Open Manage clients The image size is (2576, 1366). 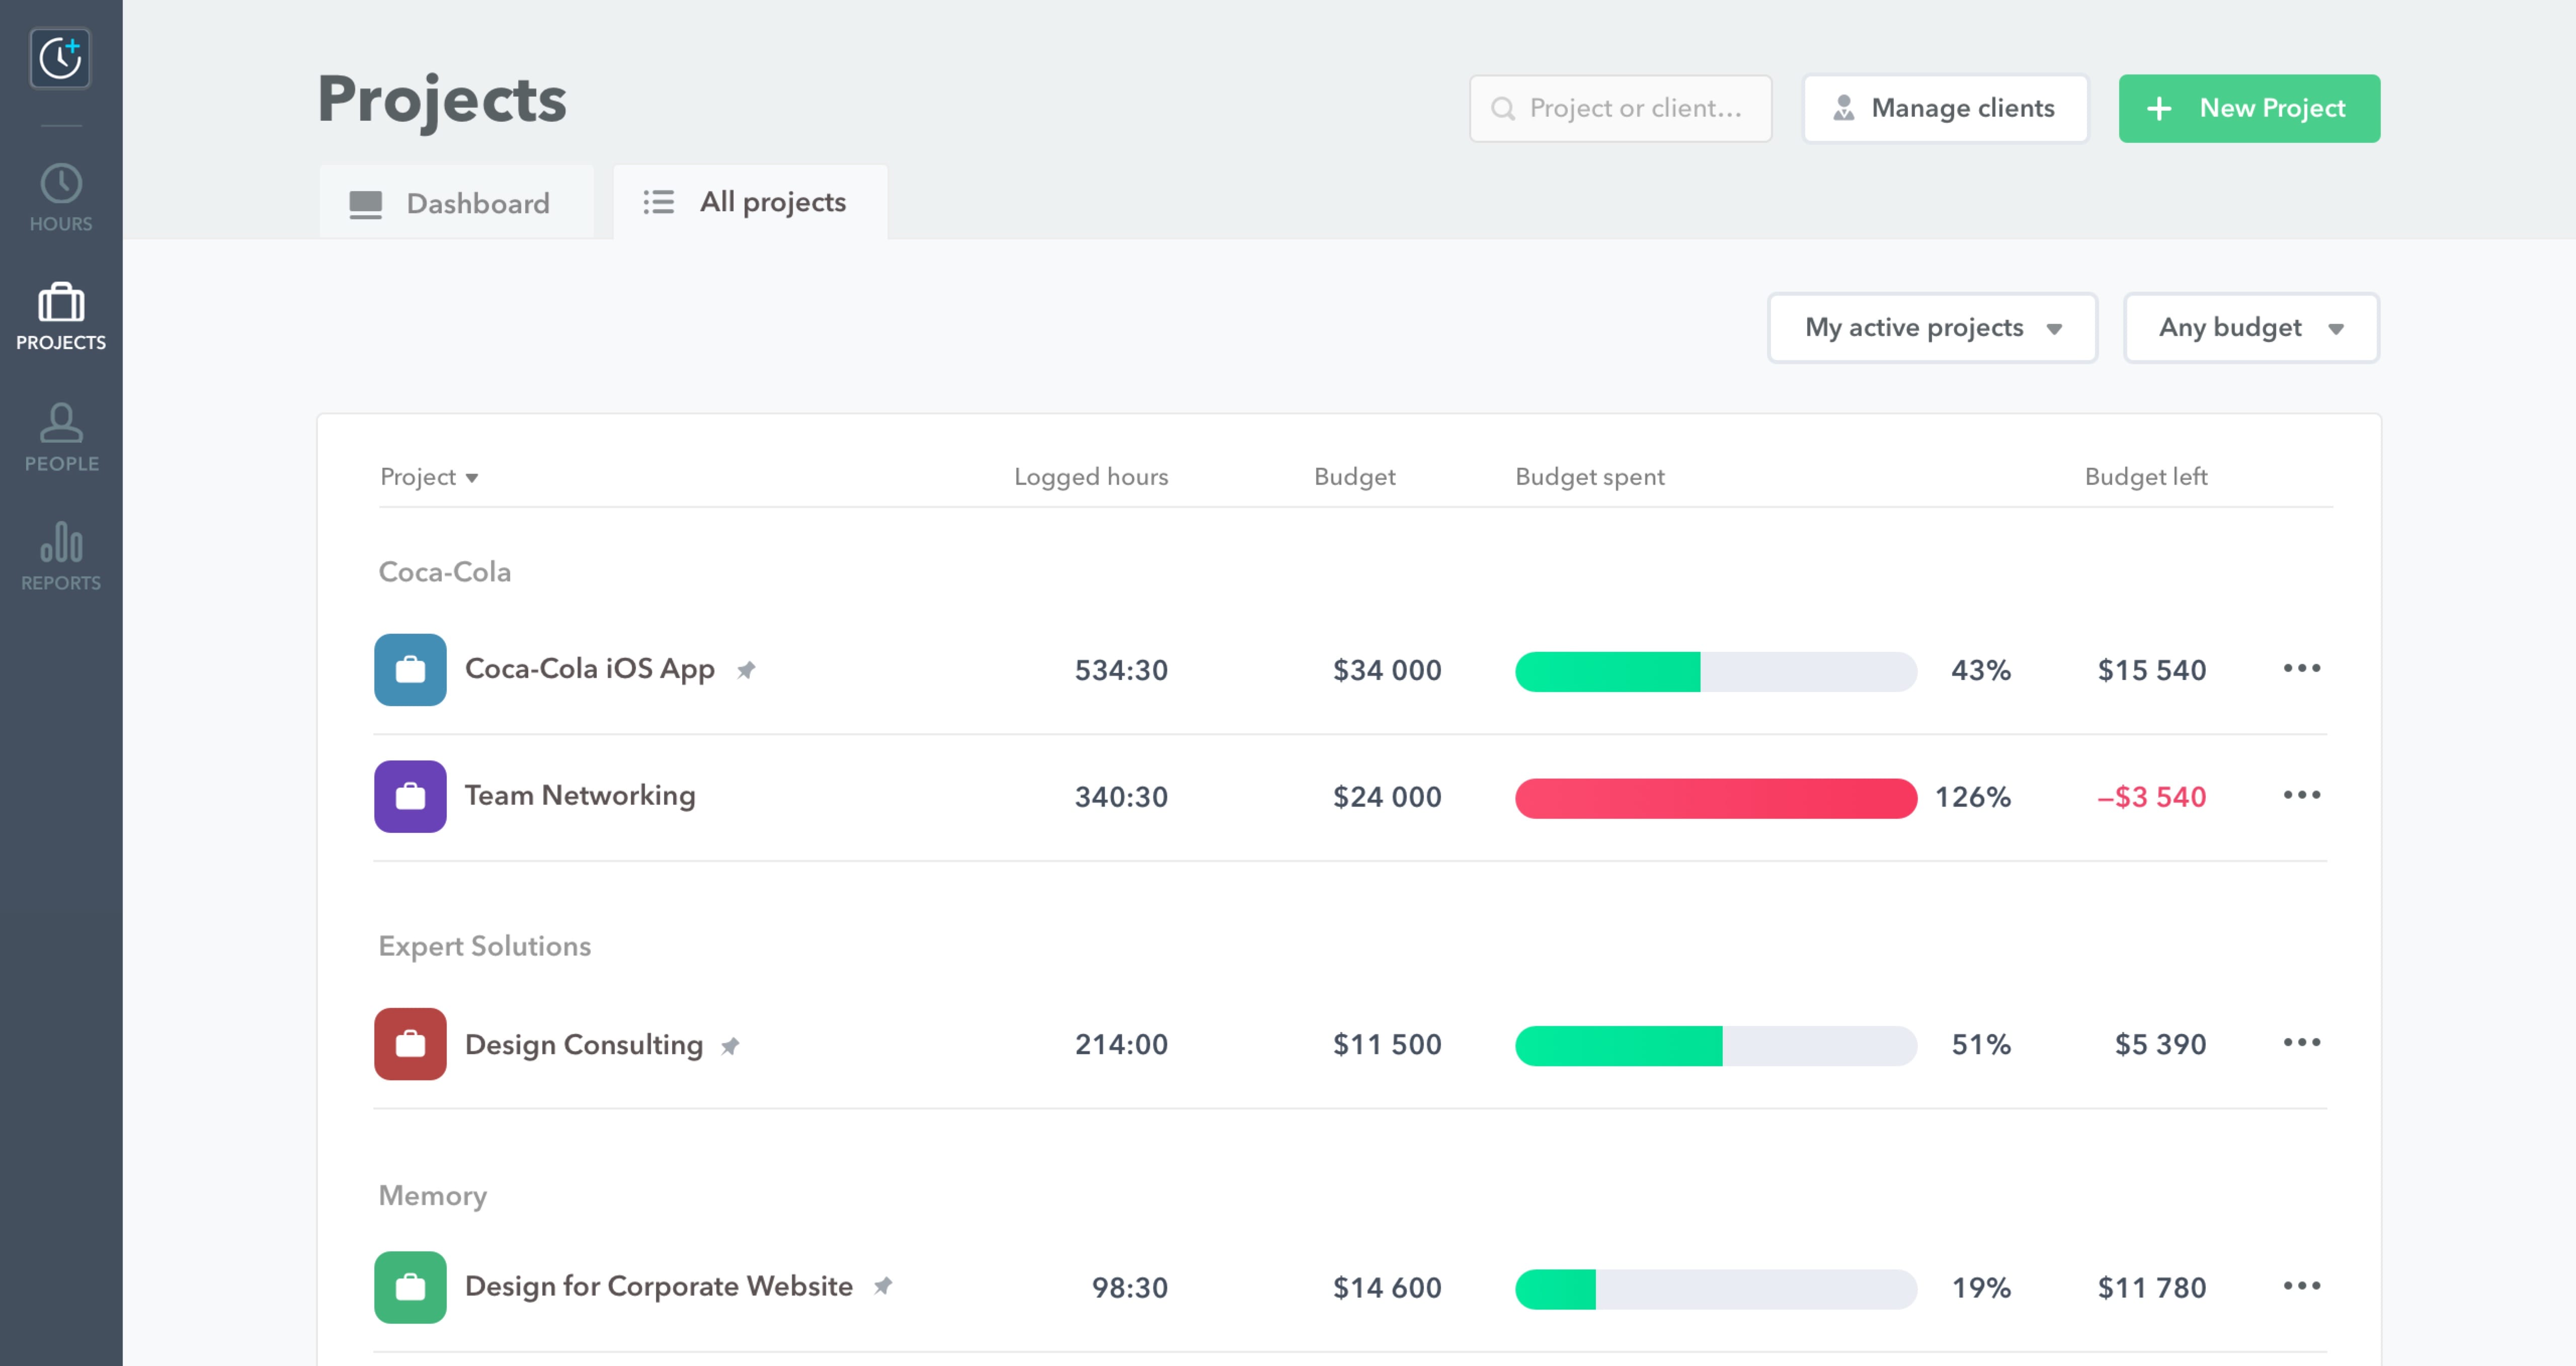click(1944, 108)
